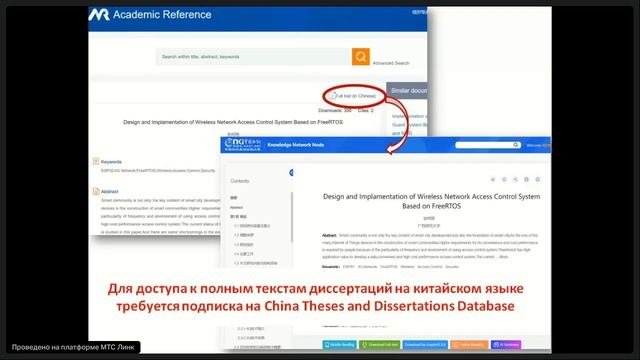Select the 1.3 section entry in Contents

point(244,244)
